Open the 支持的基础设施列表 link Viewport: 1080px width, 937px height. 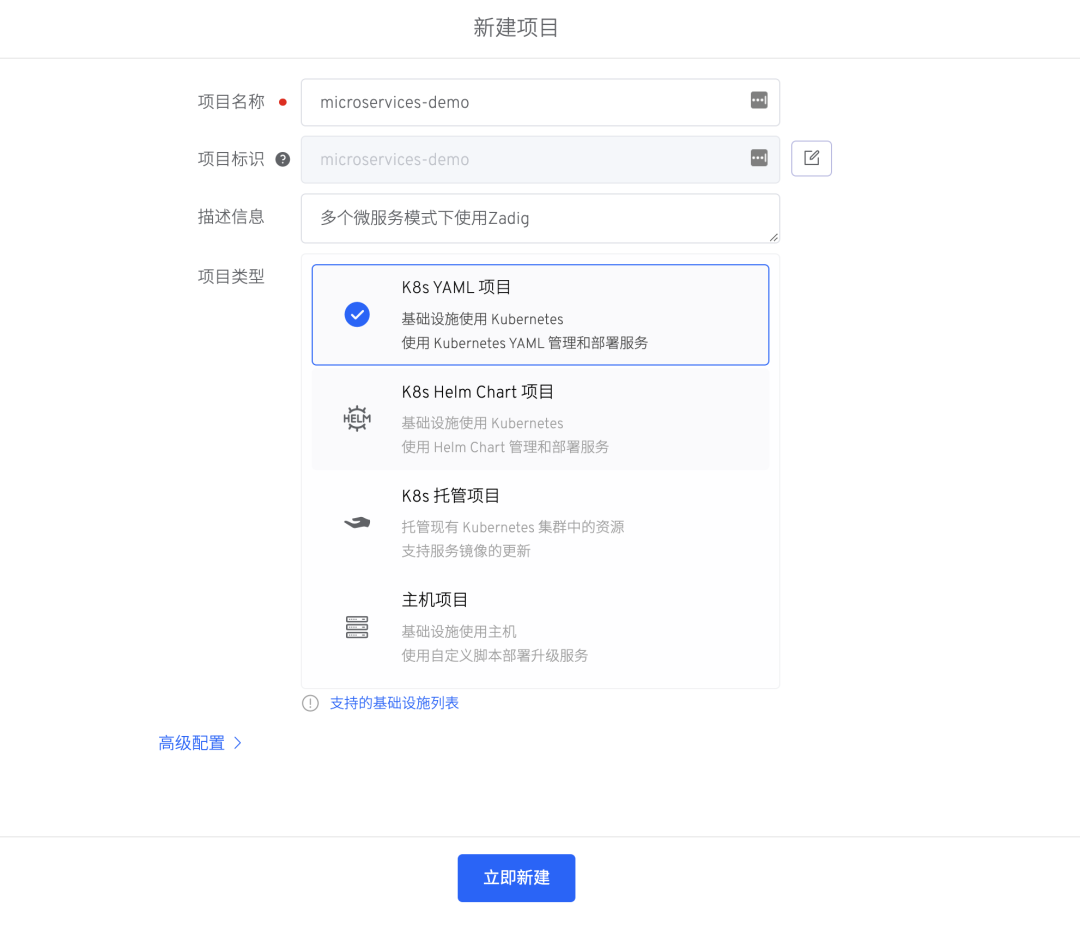click(394, 703)
